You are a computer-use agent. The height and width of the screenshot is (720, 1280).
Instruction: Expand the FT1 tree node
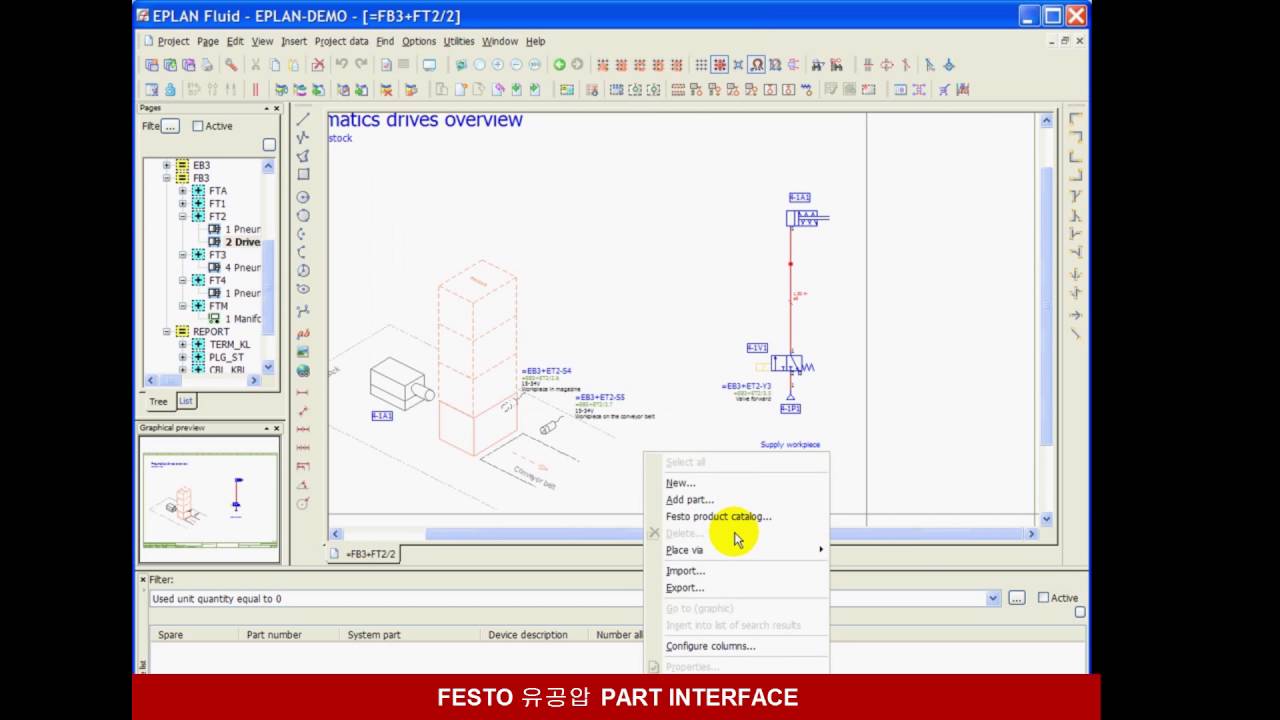[183, 204]
